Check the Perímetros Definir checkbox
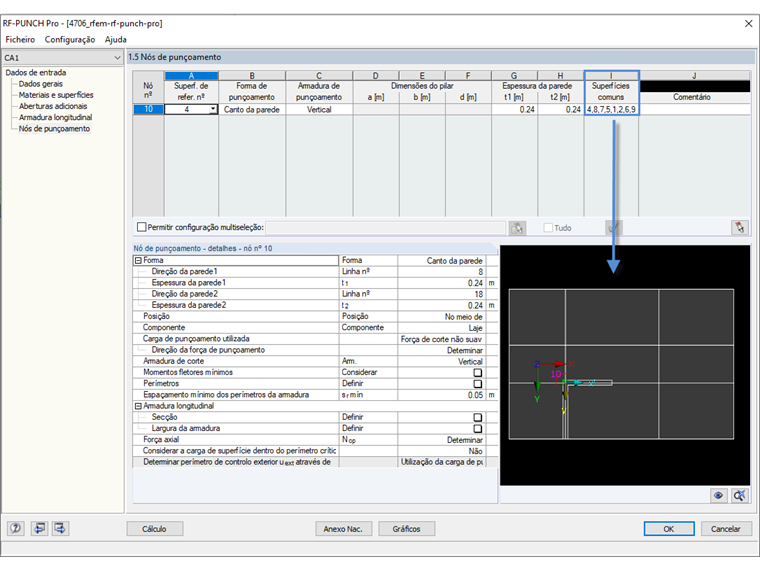The height and width of the screenshot is (570, 760). coord(477,384)
